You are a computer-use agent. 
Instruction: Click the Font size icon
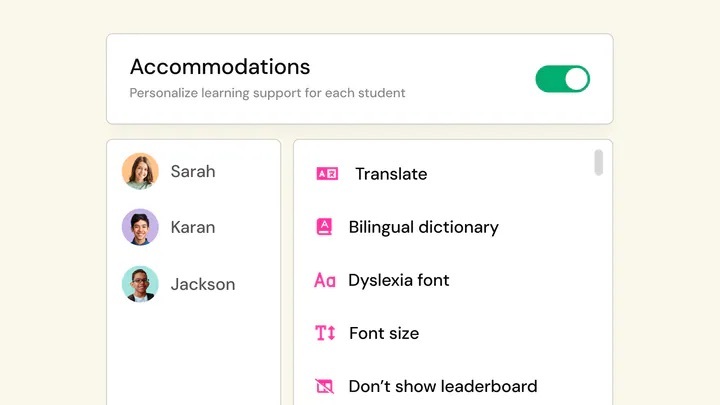325,333
